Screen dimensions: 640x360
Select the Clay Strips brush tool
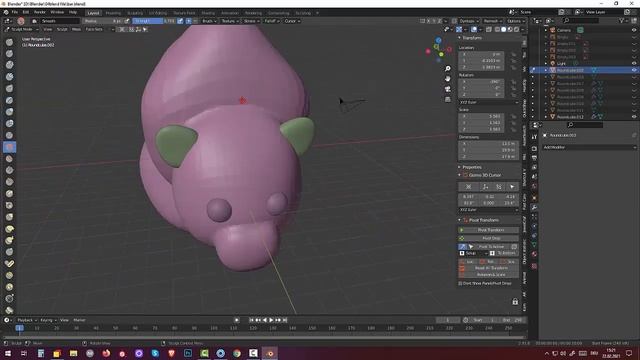tap(9, 77)
